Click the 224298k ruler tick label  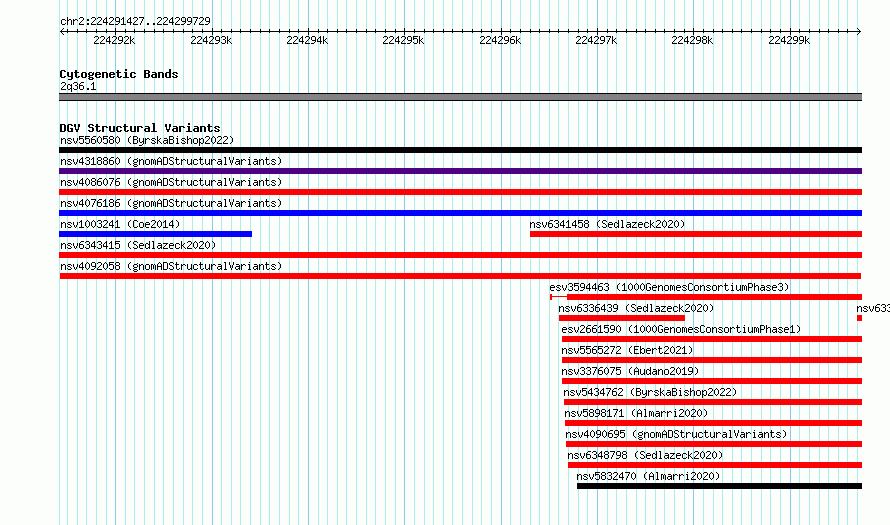pyautogui.click(x=692, y=40)
